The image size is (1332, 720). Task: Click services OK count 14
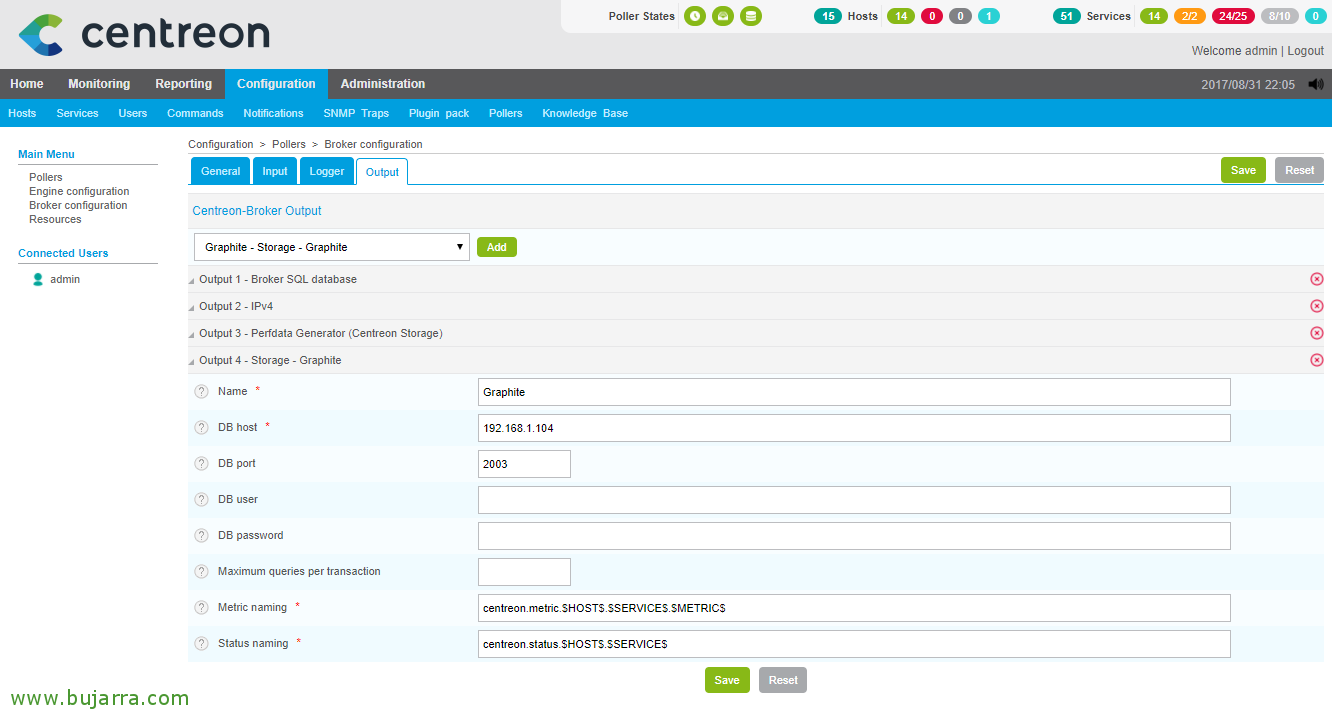coord(1154,16)
